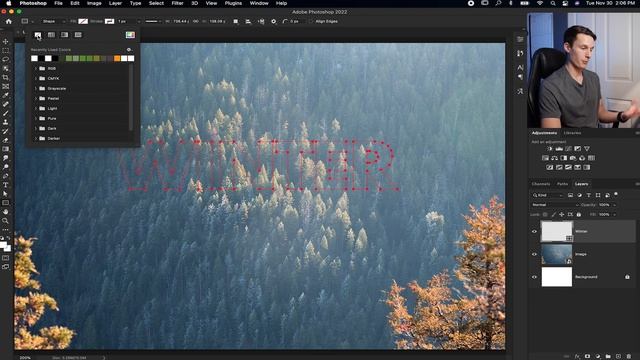
Task: Select the Image layer thumbnail
Action: [x=557, y=254]
